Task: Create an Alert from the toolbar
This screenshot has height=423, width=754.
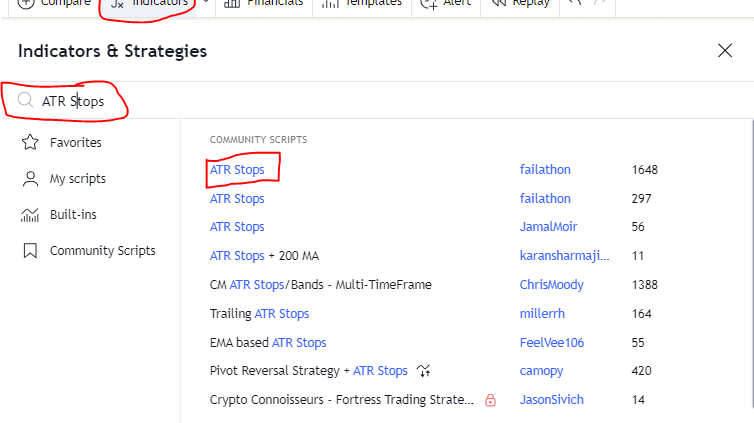Action: (444, 4)
